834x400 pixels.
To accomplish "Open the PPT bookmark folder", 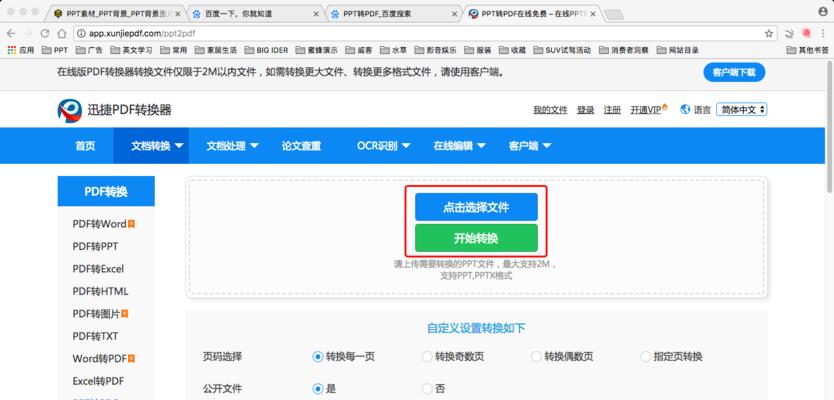I will (55, 50).
